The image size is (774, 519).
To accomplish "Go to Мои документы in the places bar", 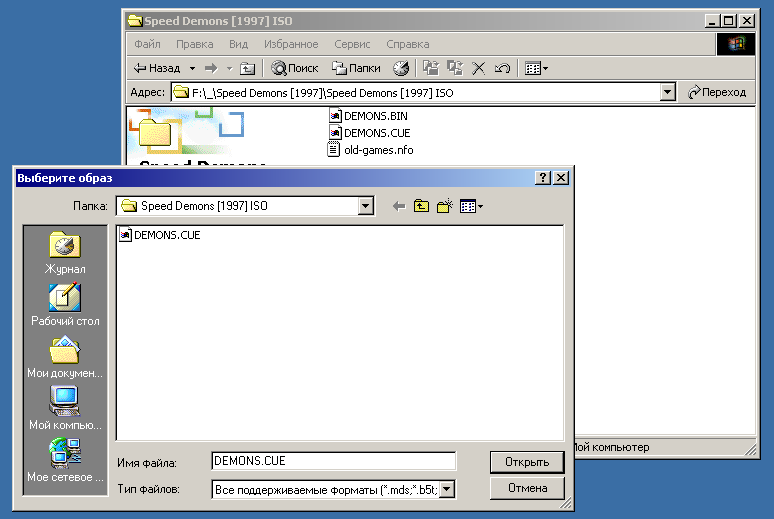I will (65, 357).
